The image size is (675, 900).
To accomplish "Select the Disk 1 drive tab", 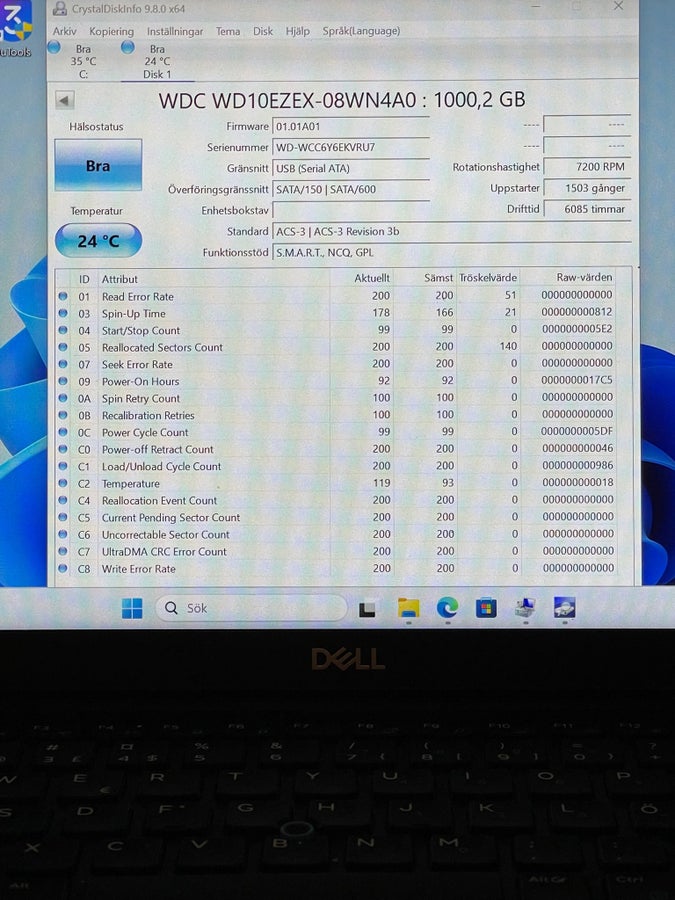I will coord(157,61).
